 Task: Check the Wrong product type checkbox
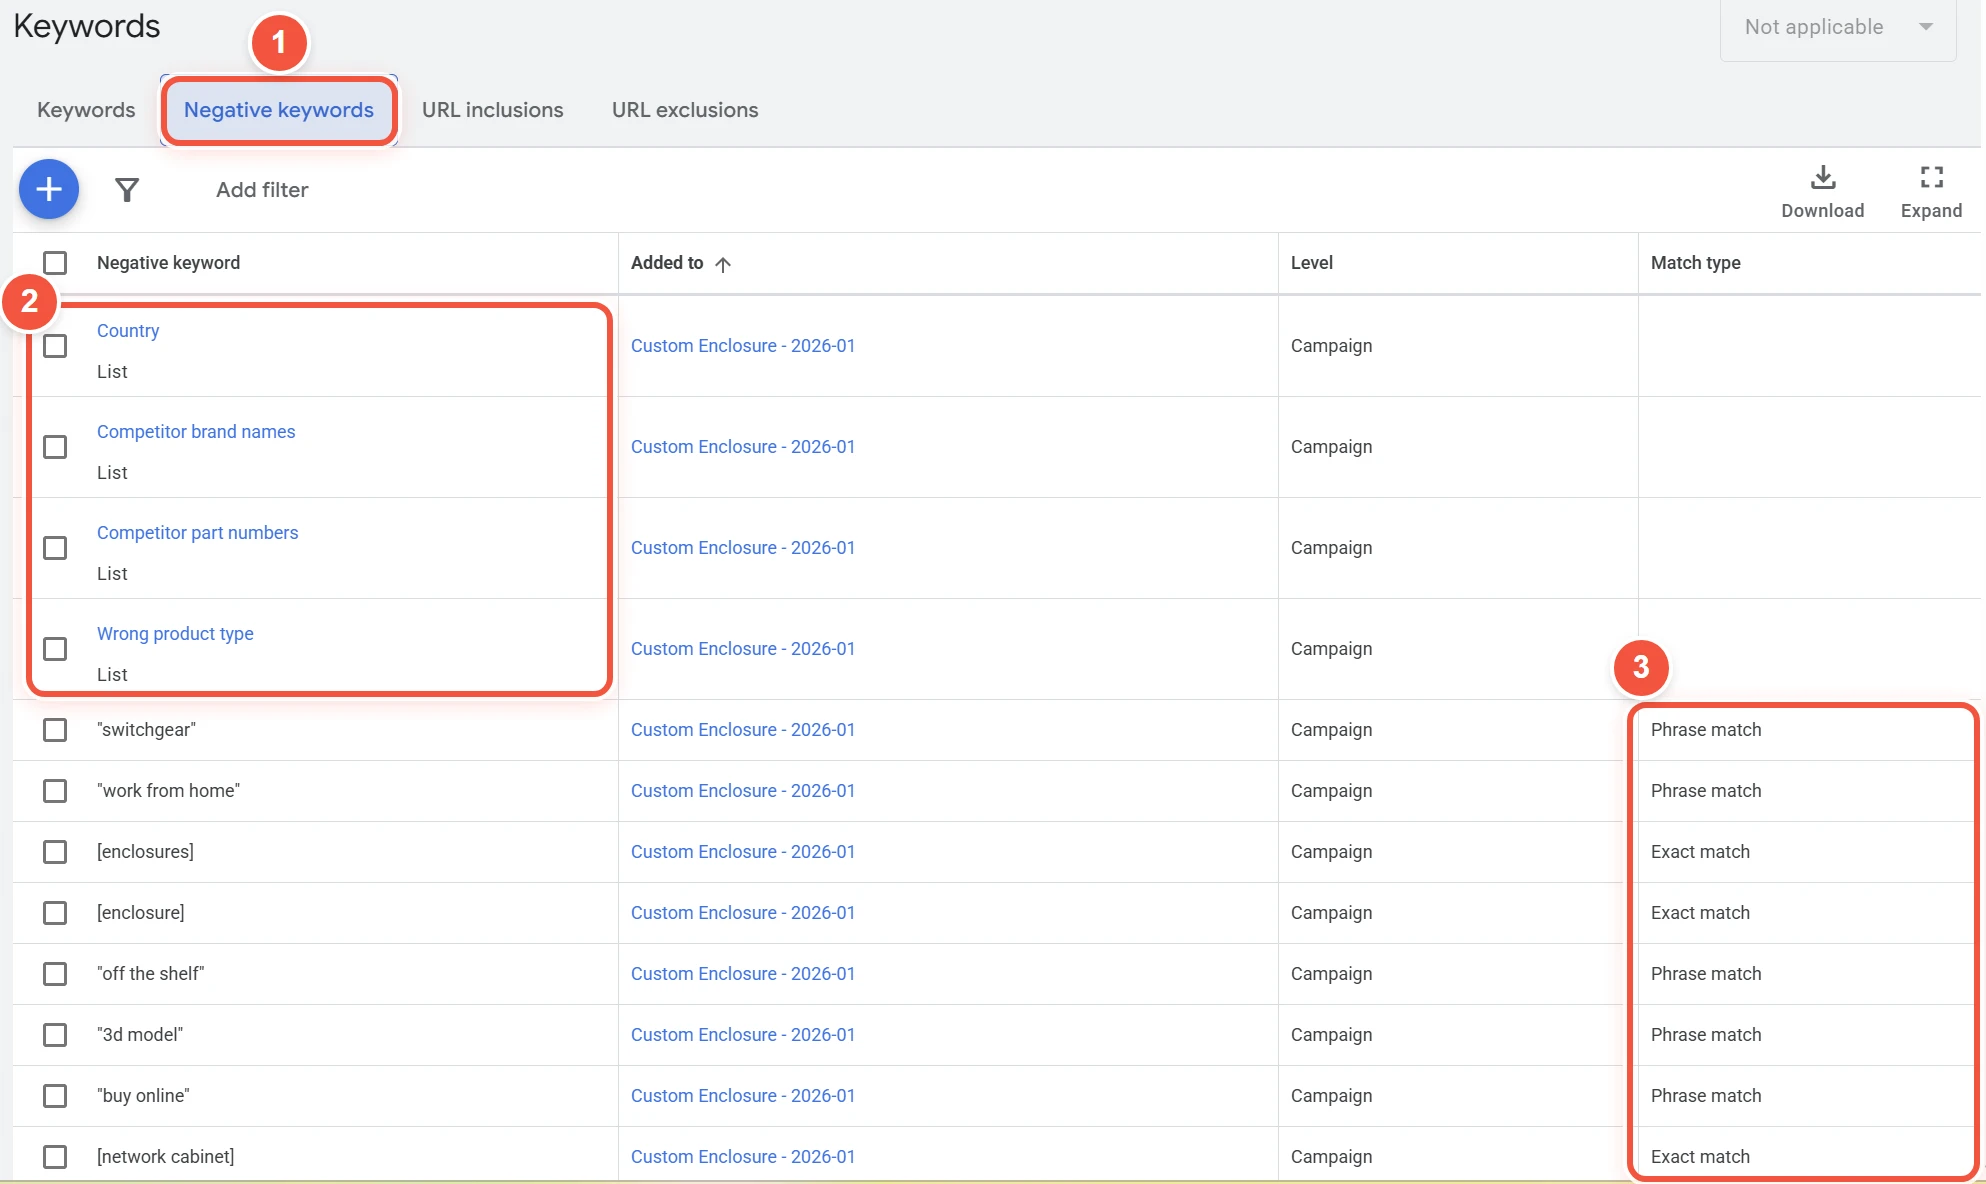55,649
